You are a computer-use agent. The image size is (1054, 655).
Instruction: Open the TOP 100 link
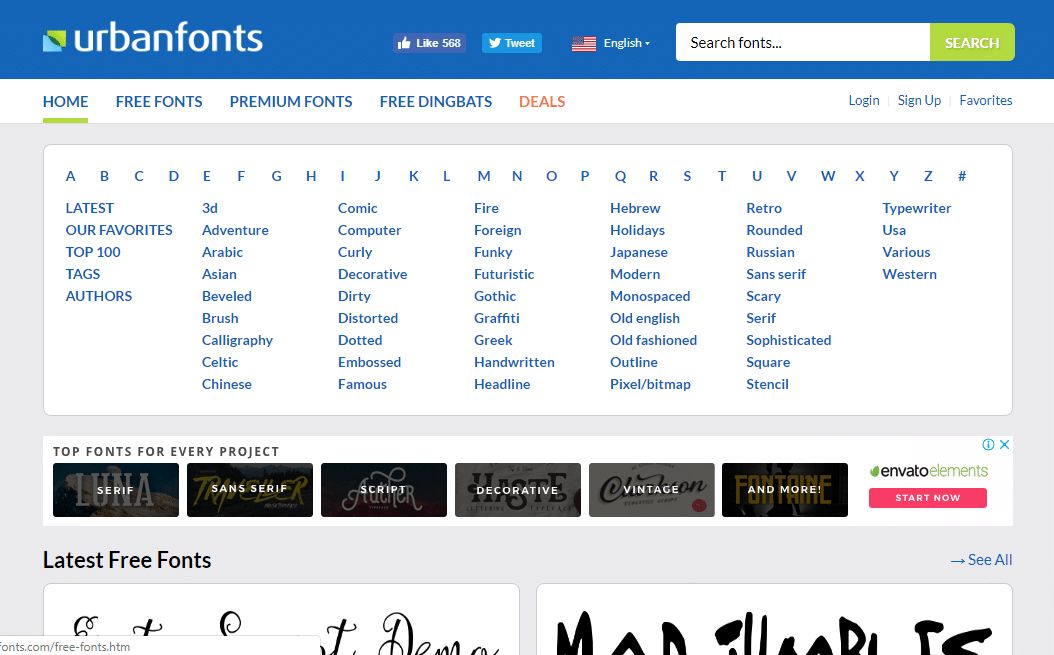93,252
